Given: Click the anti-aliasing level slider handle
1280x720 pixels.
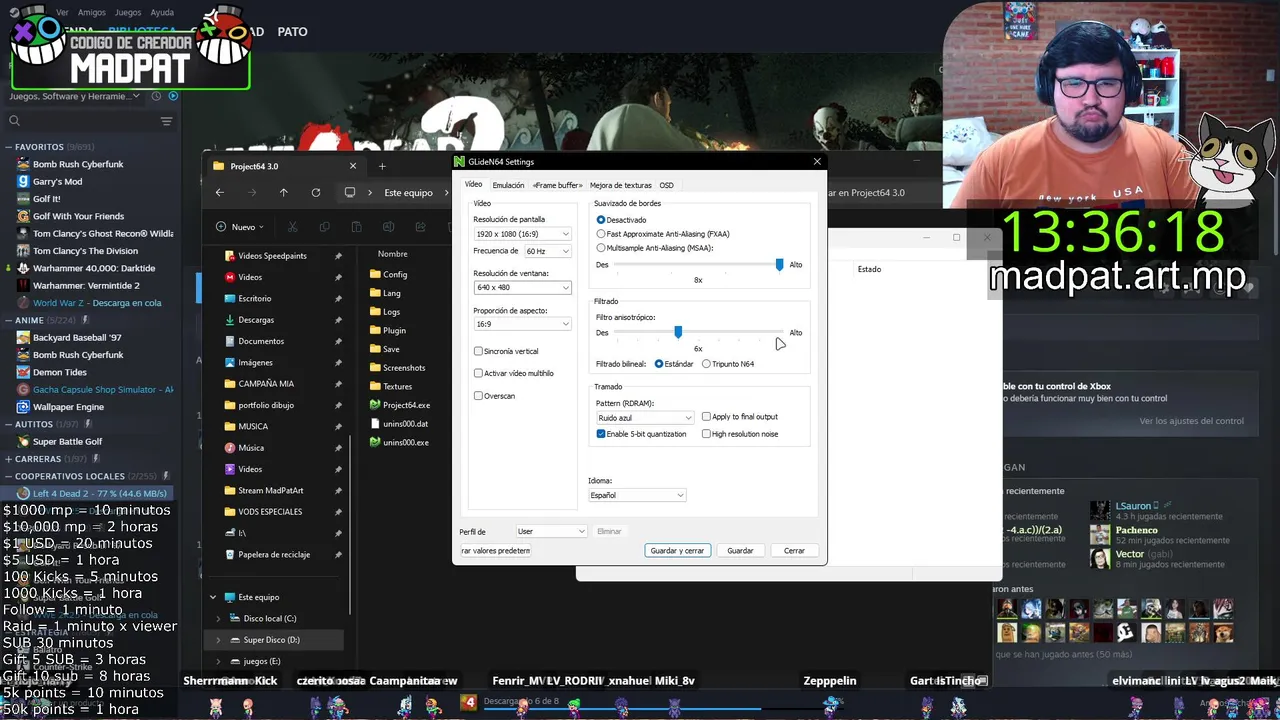Looking at the screenshot, I should (x=779, y=264).
